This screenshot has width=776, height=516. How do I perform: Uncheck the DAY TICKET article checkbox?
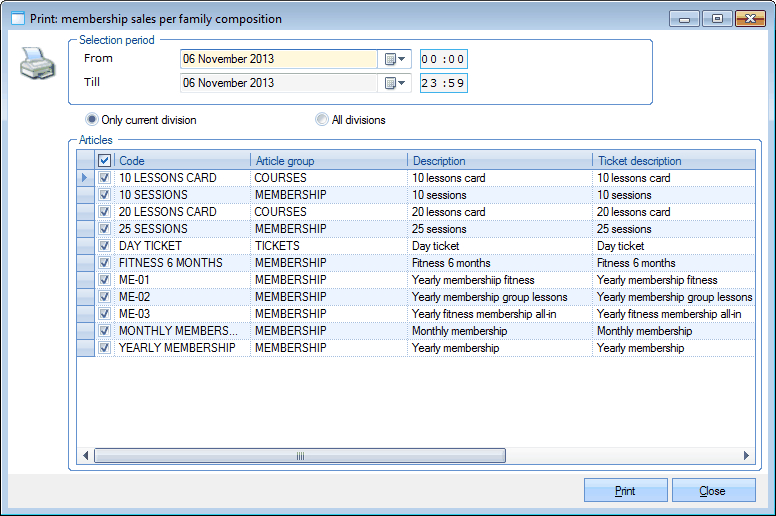[x=105, y=246]
